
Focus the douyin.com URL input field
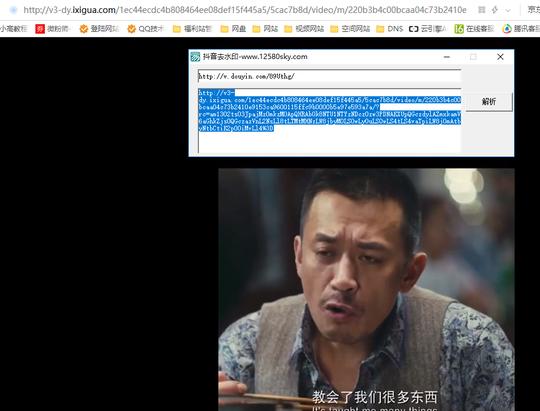pos(330,76)
